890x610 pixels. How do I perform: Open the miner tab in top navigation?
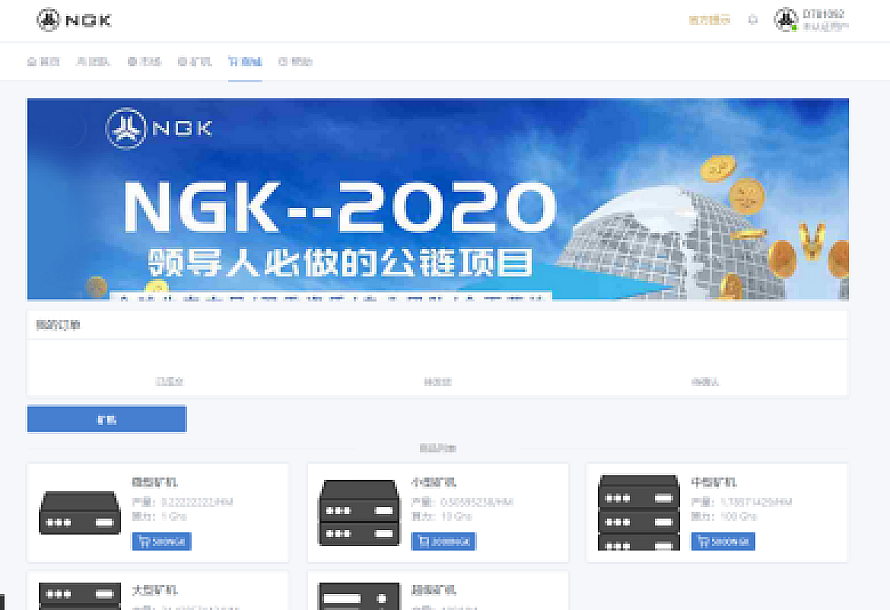(x=194, y=61)
